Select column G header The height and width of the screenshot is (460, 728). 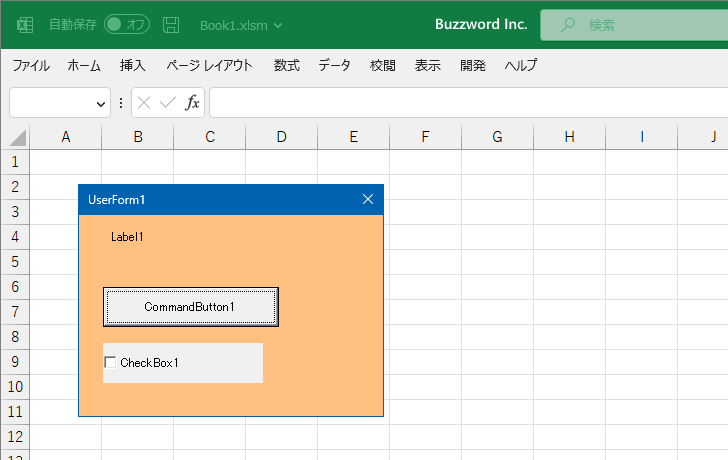click(498, 137)
